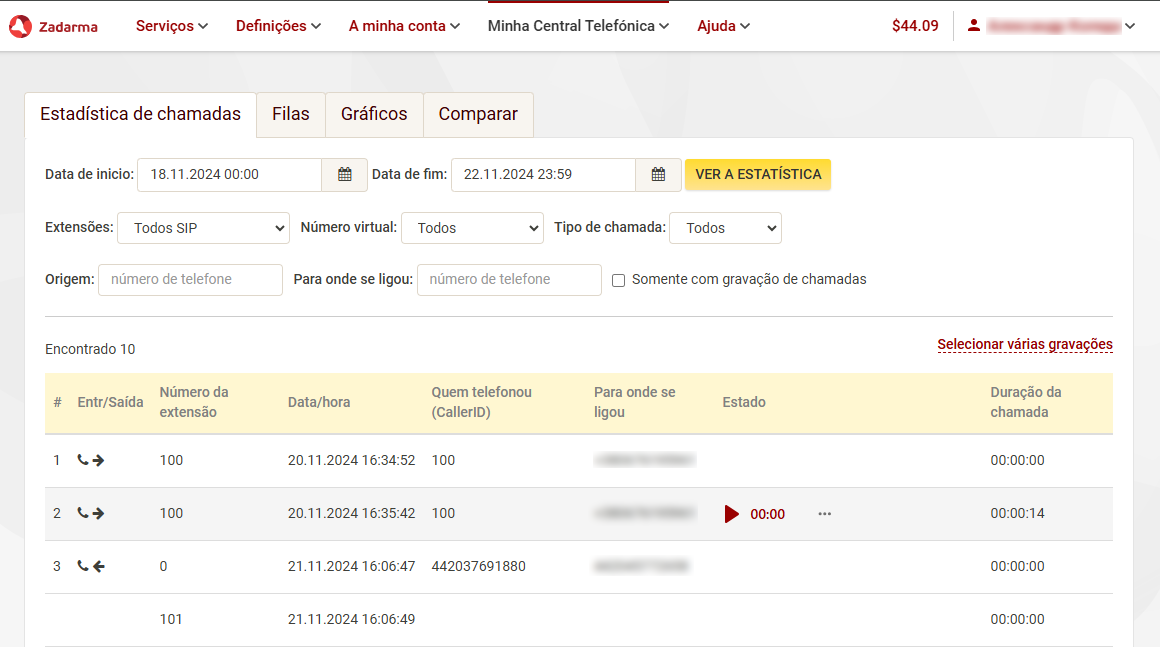Switch to the Filas tab

tap(291, 114)
